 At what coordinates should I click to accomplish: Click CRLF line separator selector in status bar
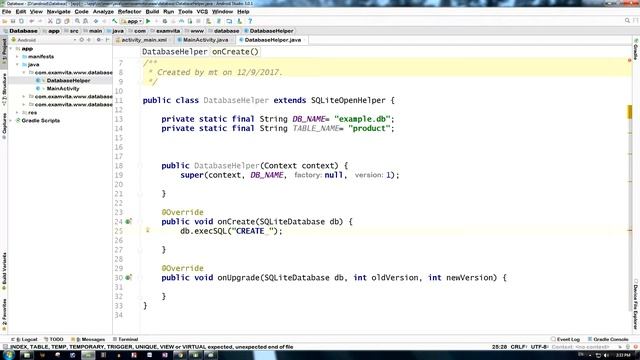(519, 347)
